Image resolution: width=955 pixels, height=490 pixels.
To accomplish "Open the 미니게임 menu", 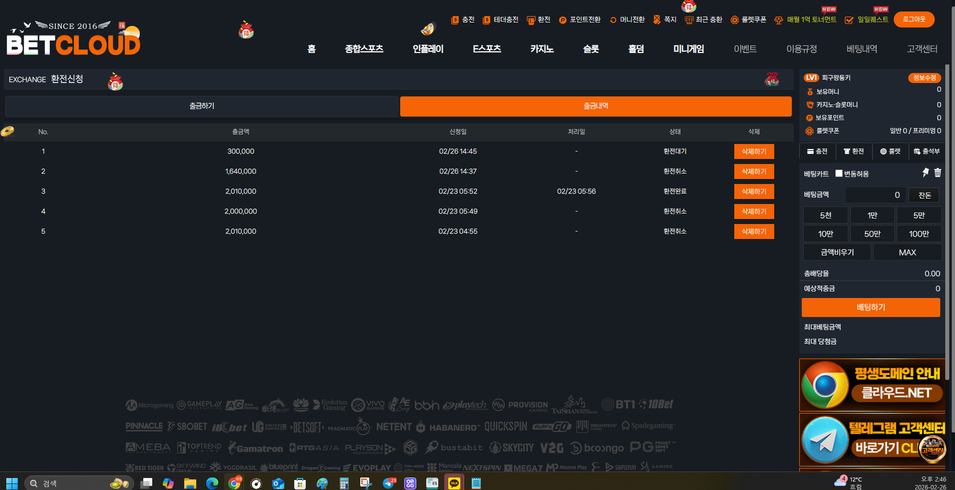I will point(688,49).
